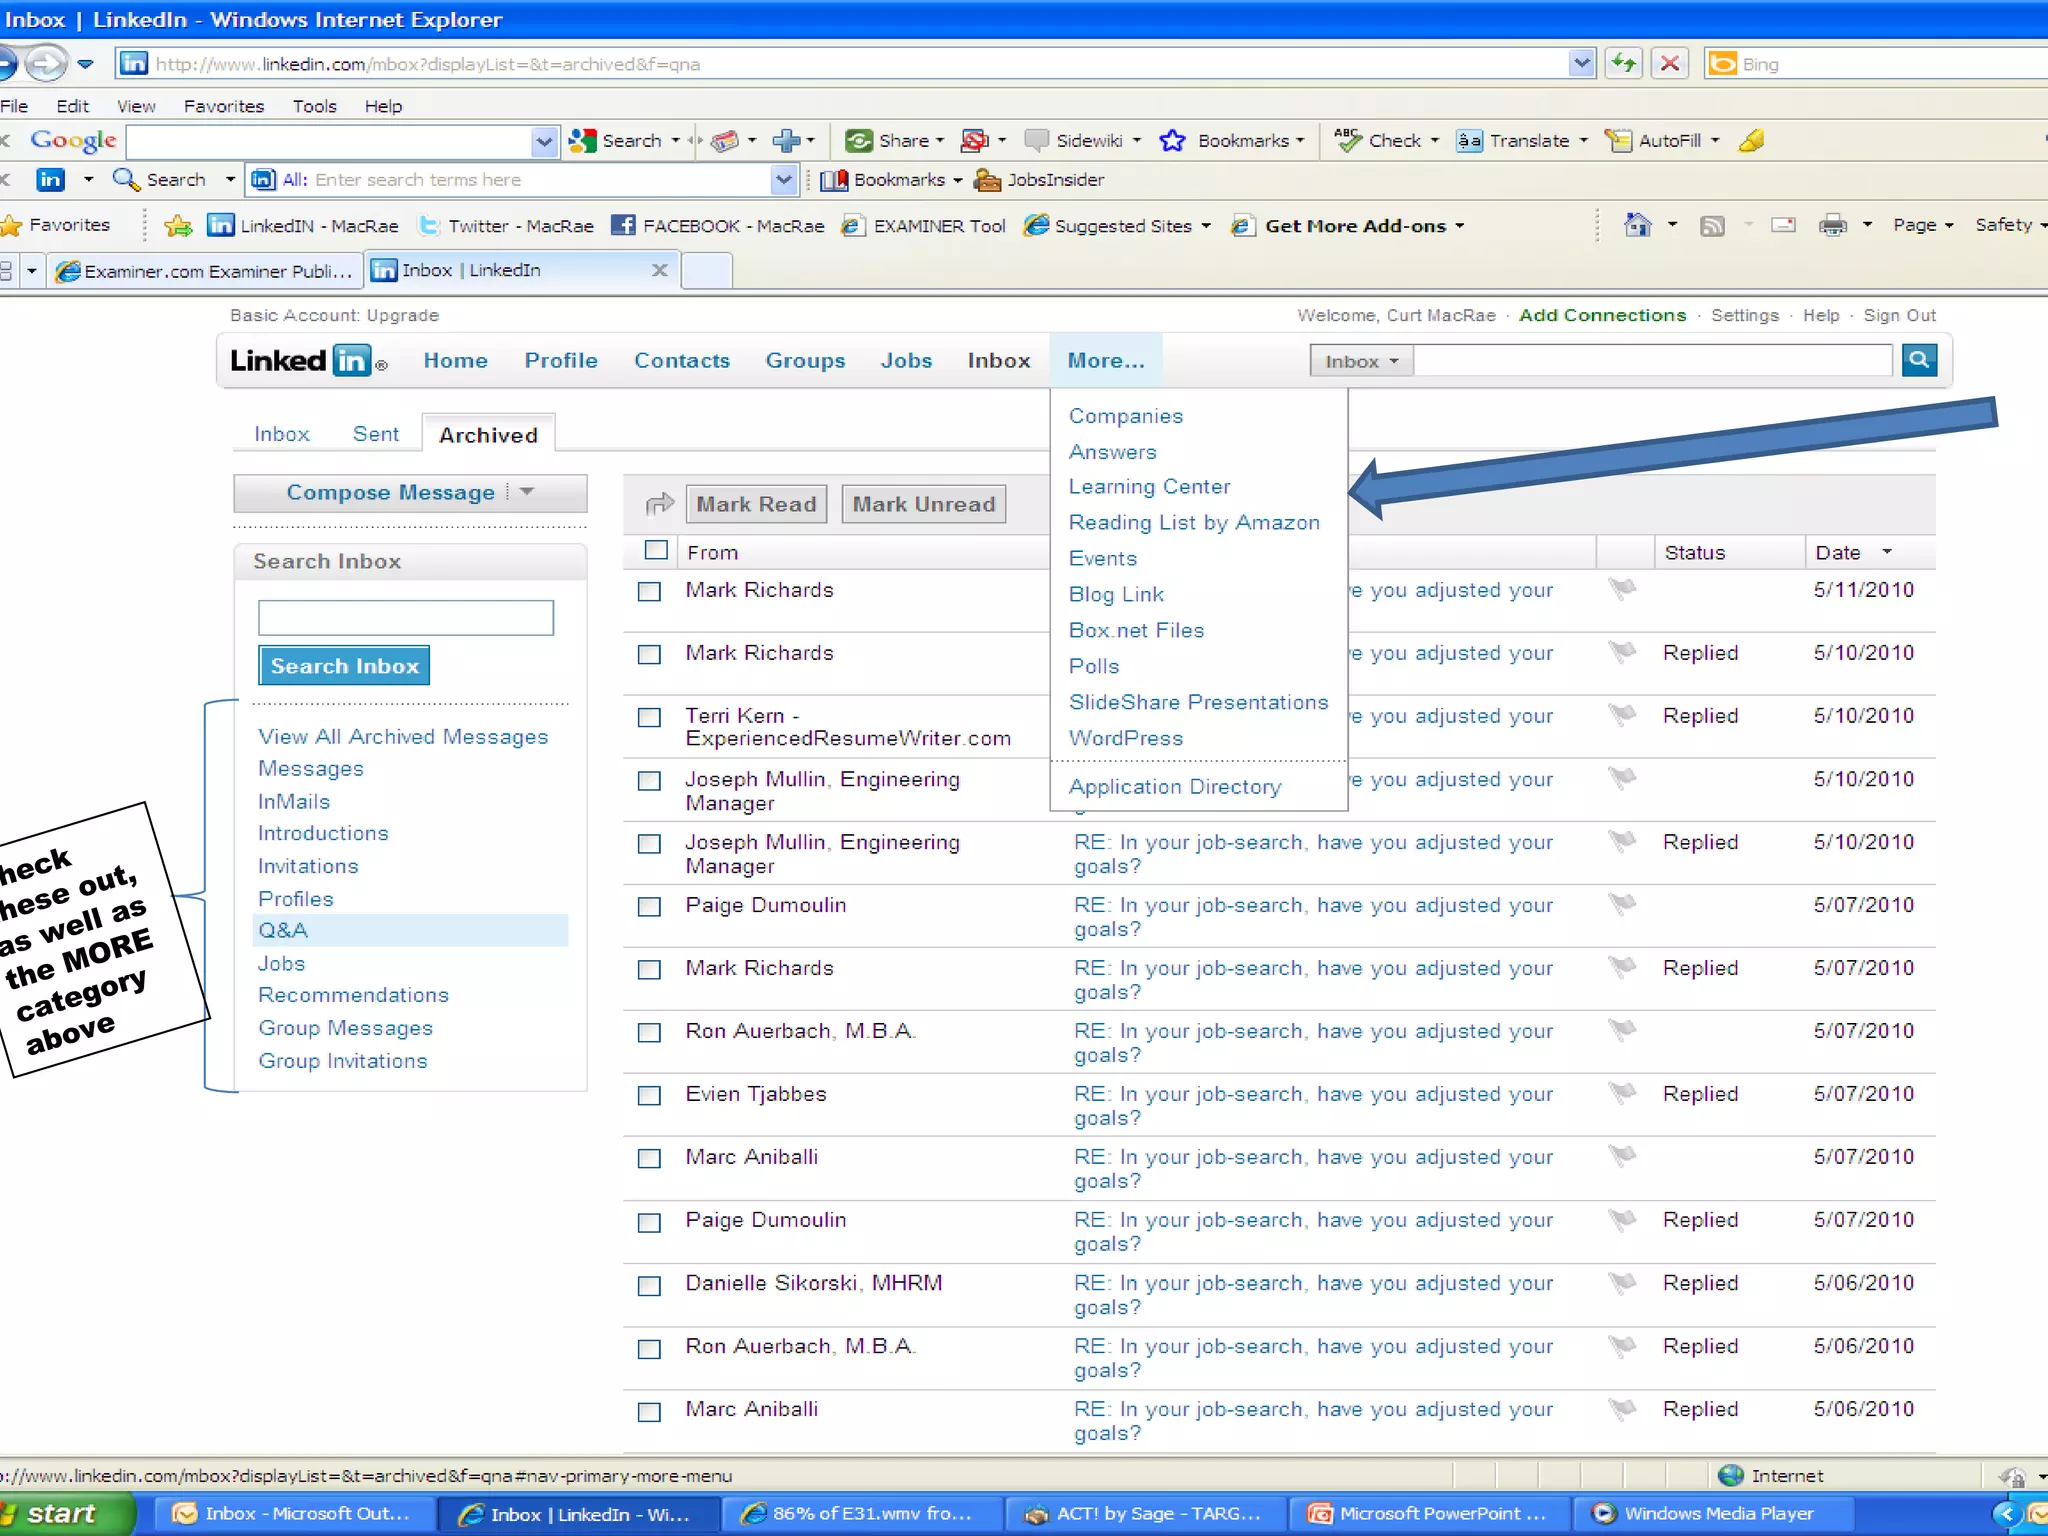Expand the Suggested Sites dropdown

[x=1206, y=226]
